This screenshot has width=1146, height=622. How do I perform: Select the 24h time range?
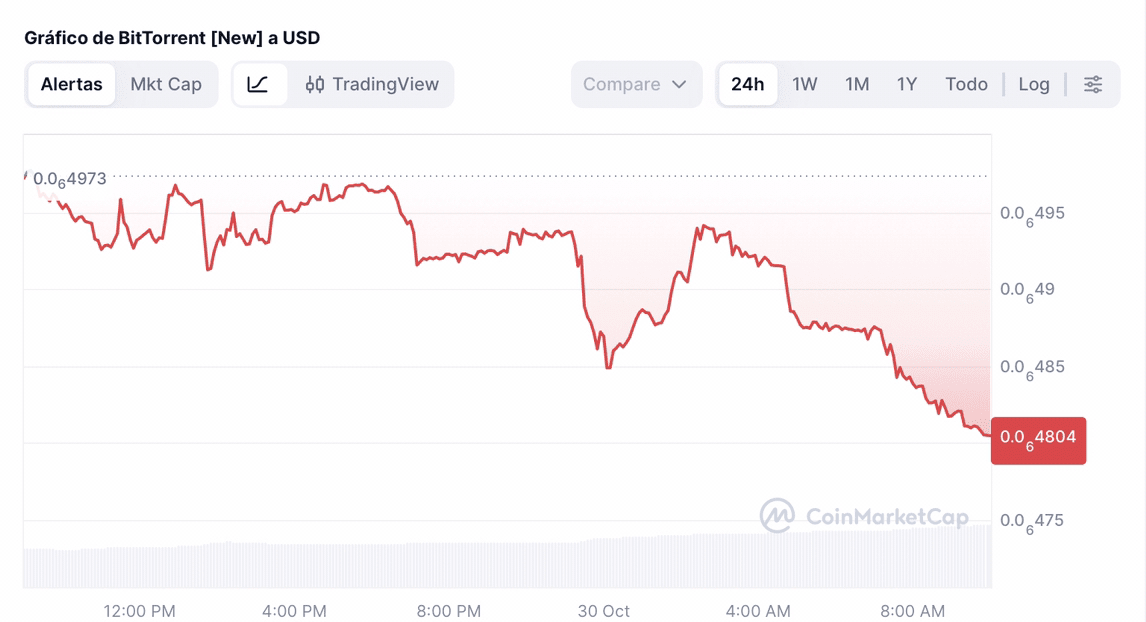[x=747, y=84]
